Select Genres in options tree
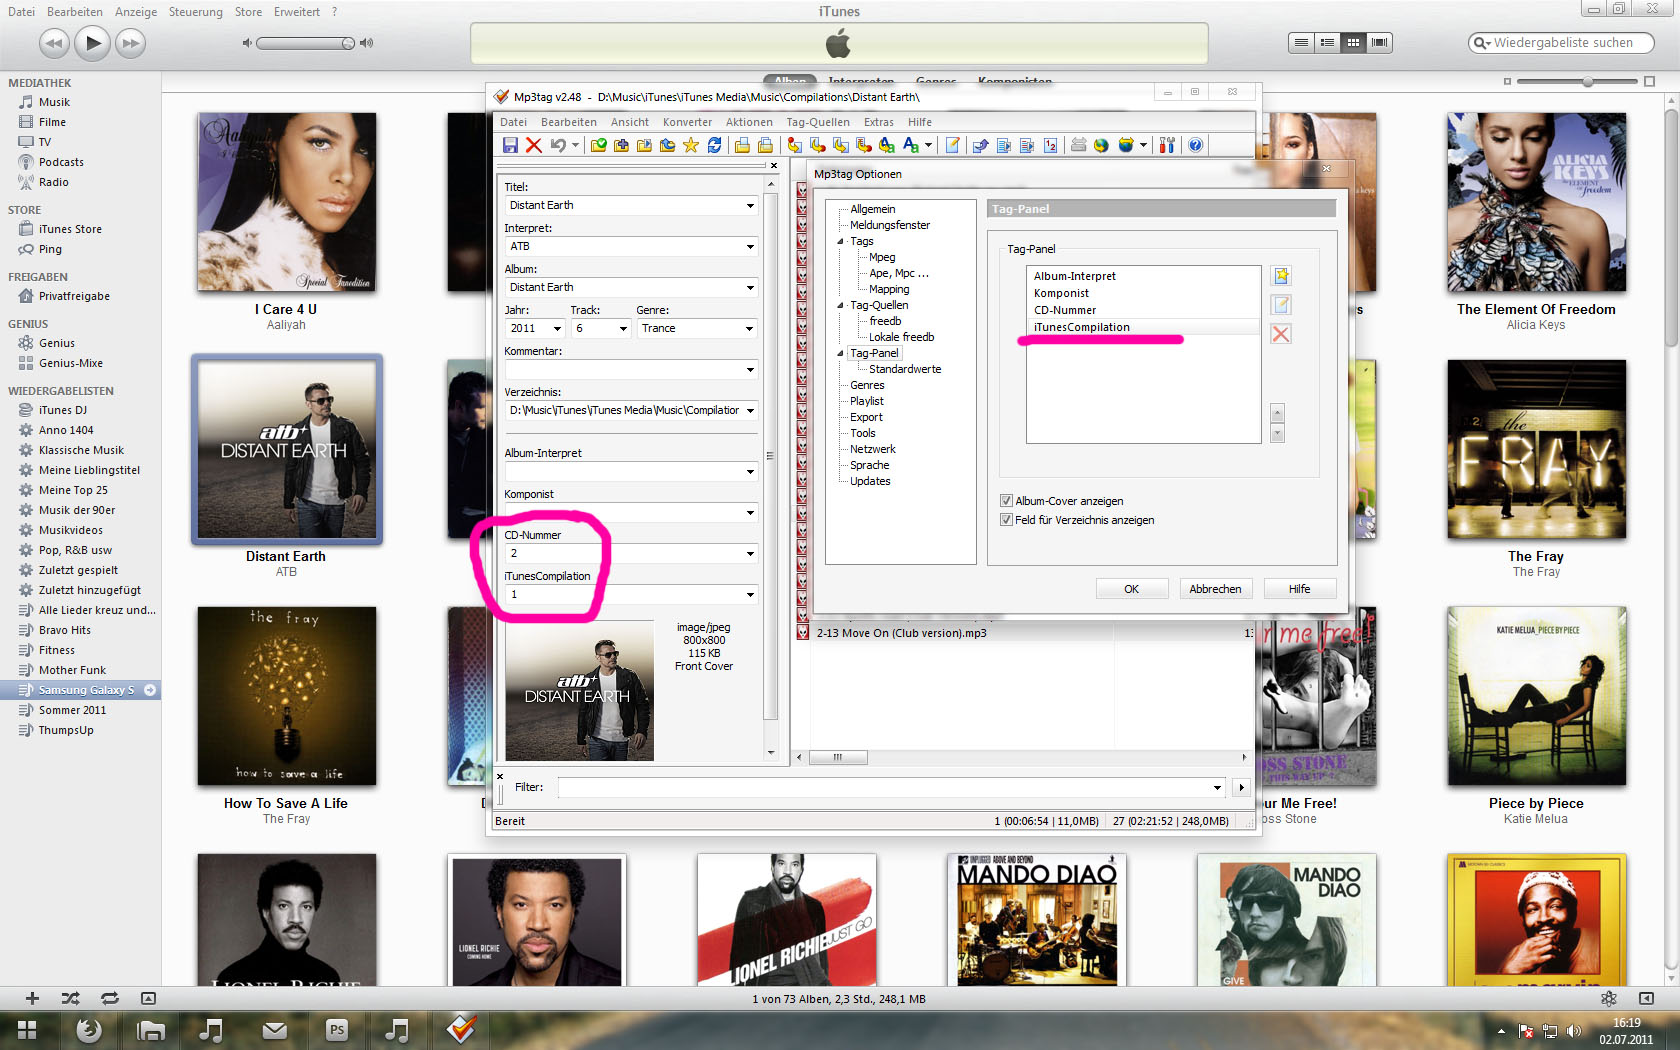This screenshot has width=1680, height=1050. click(867, 385)
